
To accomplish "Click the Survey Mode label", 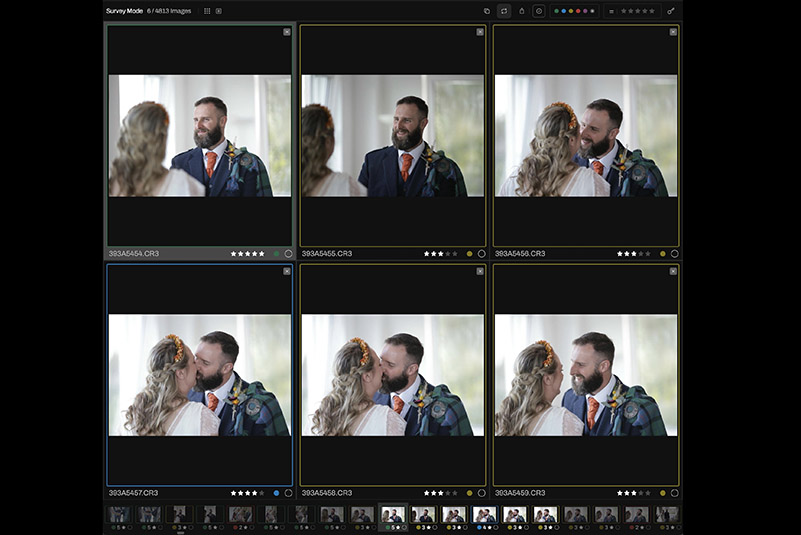I will point(126,11).
